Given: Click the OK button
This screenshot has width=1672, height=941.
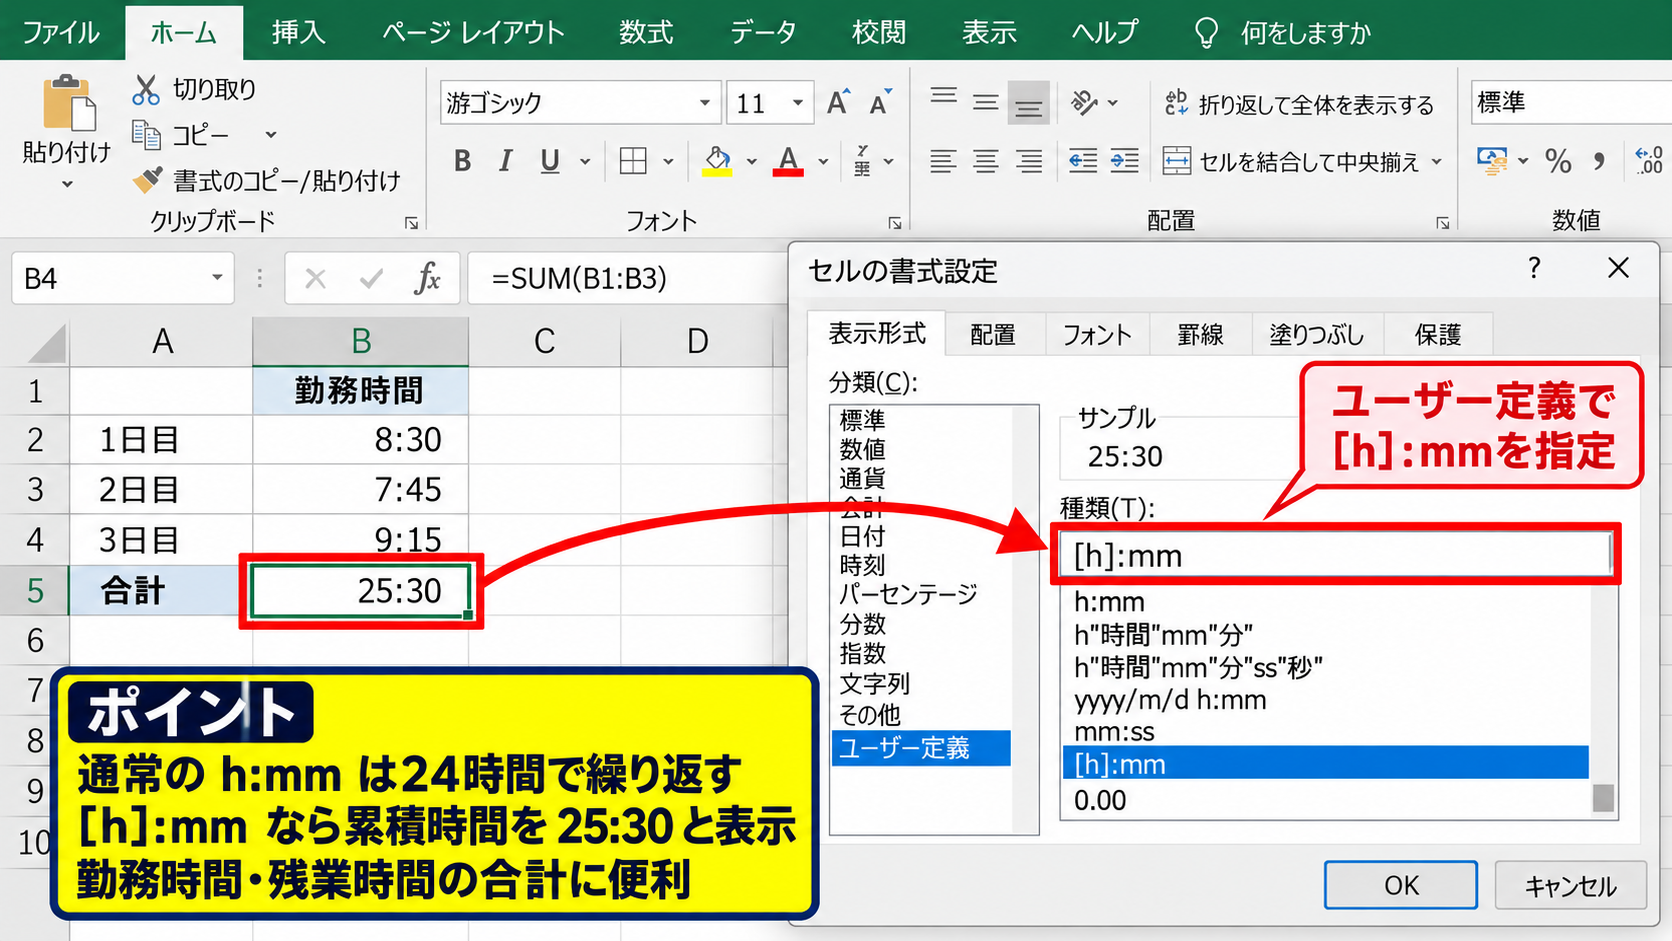Looking at the screenshot, I should [1401, 885].
